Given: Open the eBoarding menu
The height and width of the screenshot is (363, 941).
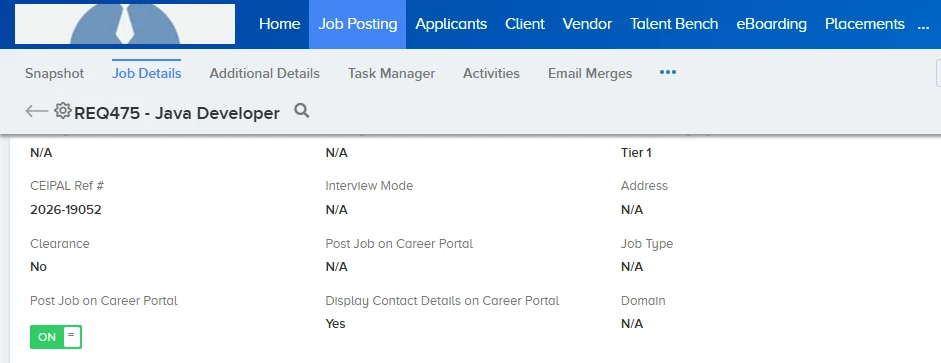Looking at the screenshot, I should tap(772, 24).
